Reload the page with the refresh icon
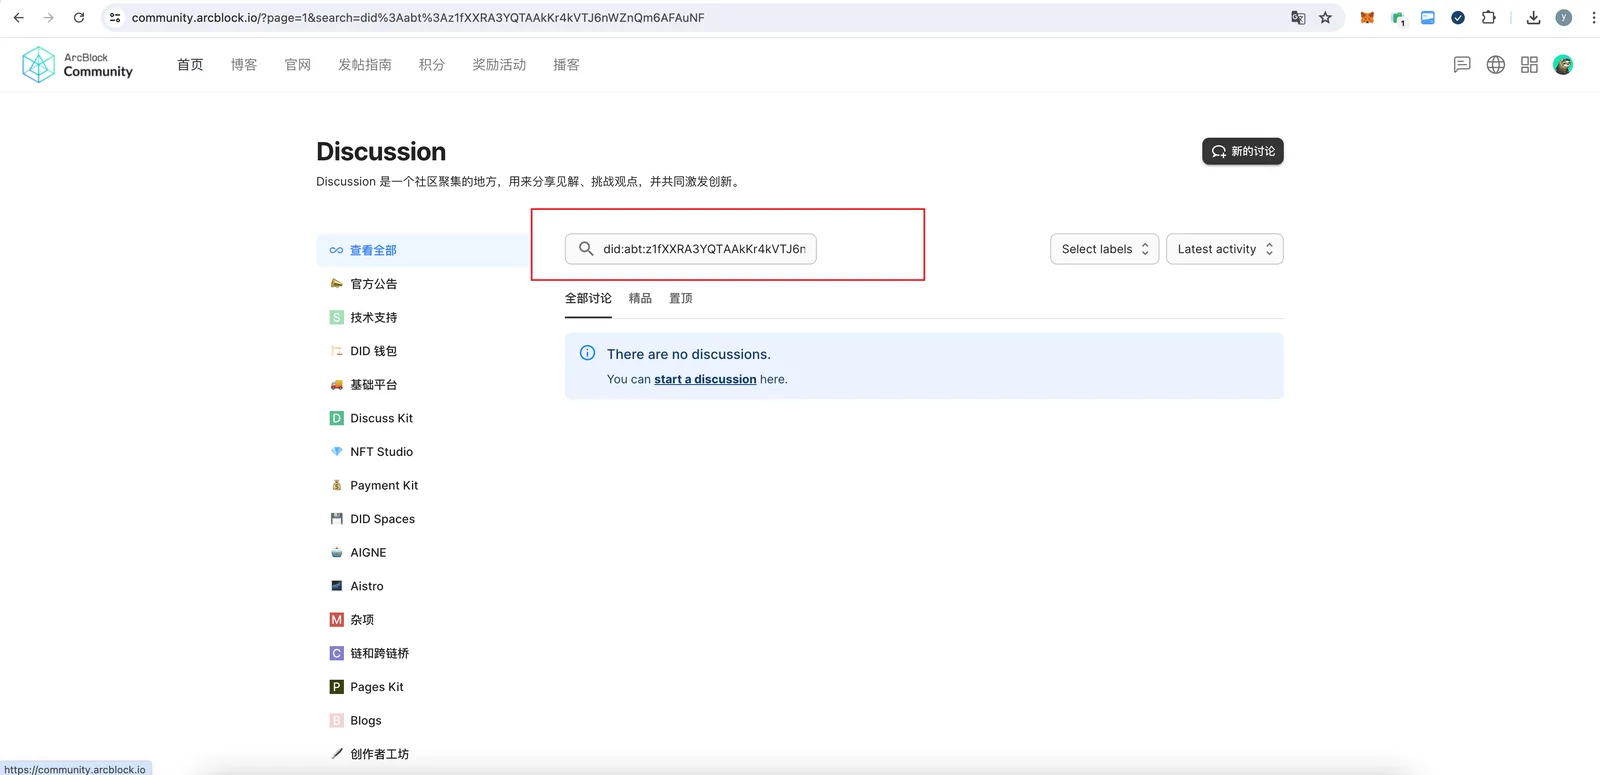Viewport: 1600px width, 775px height. (x=79, y=18)
